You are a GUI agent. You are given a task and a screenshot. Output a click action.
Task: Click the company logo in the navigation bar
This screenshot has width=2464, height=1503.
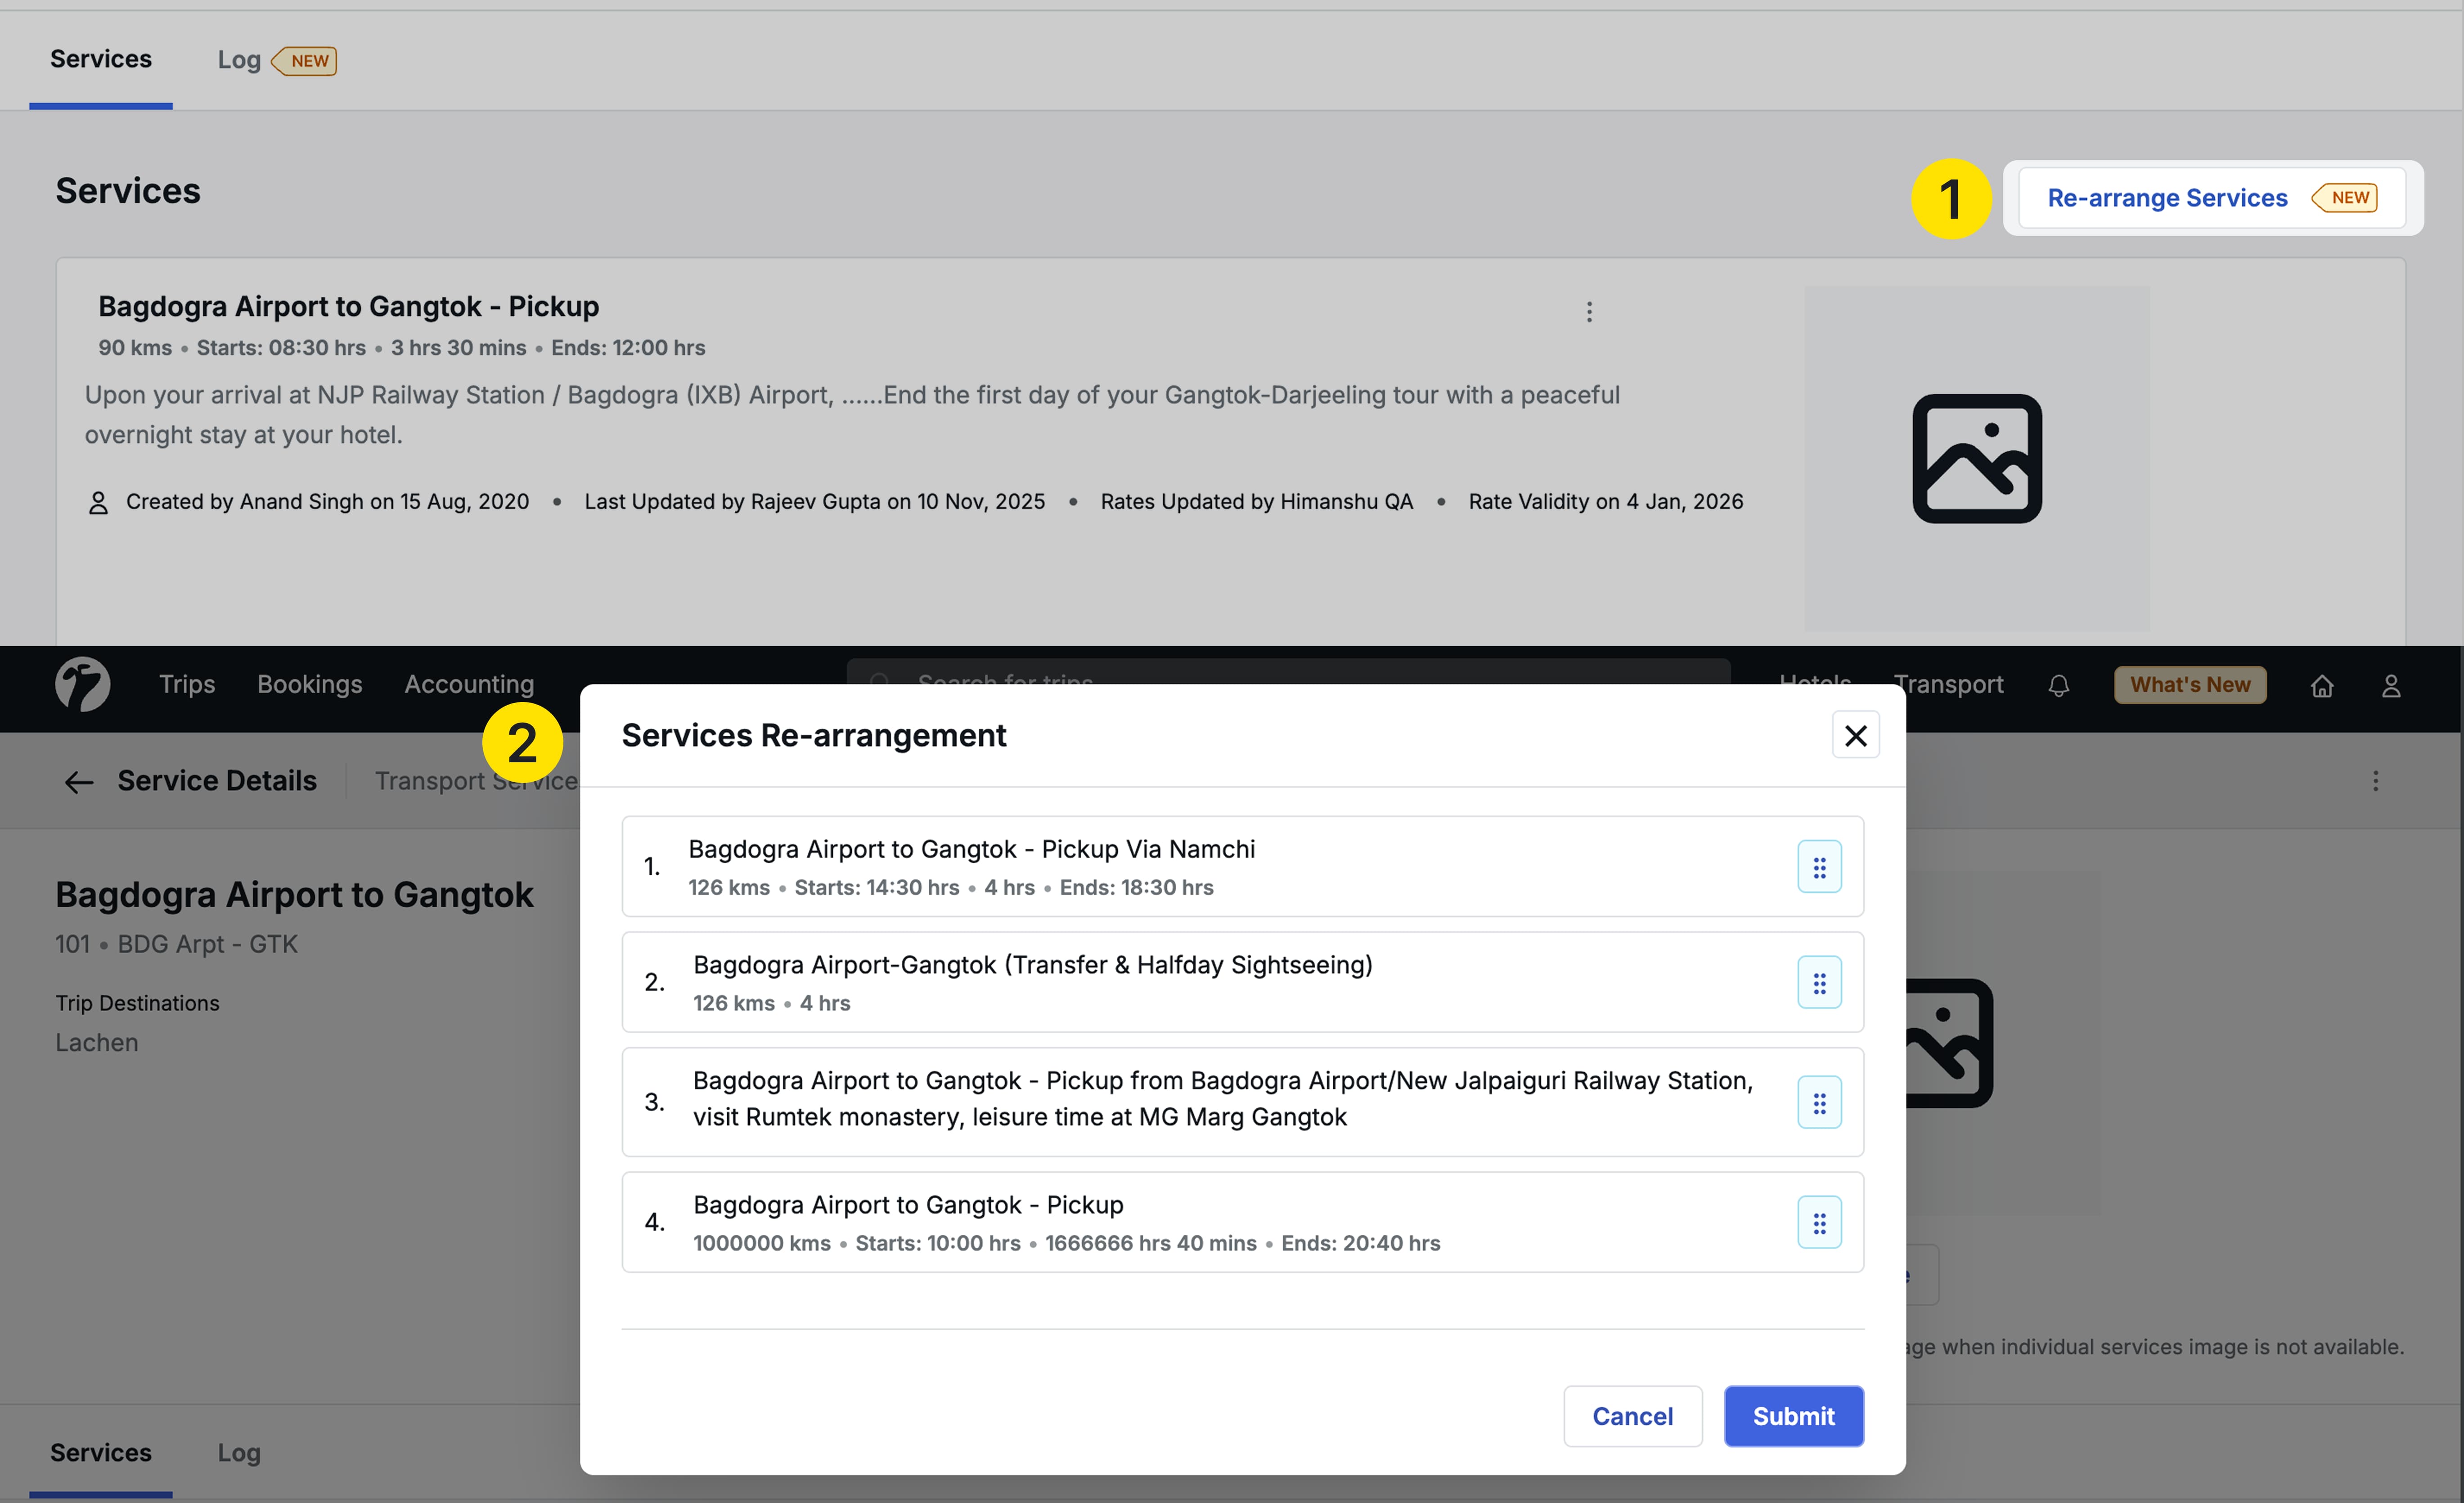pyautogui.click(x=81, y=684)
